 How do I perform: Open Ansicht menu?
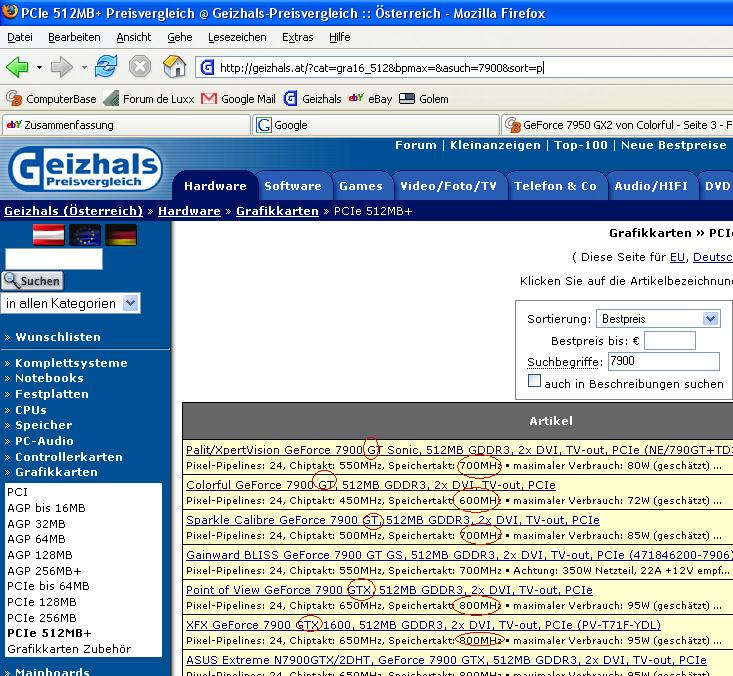(134, 37)
